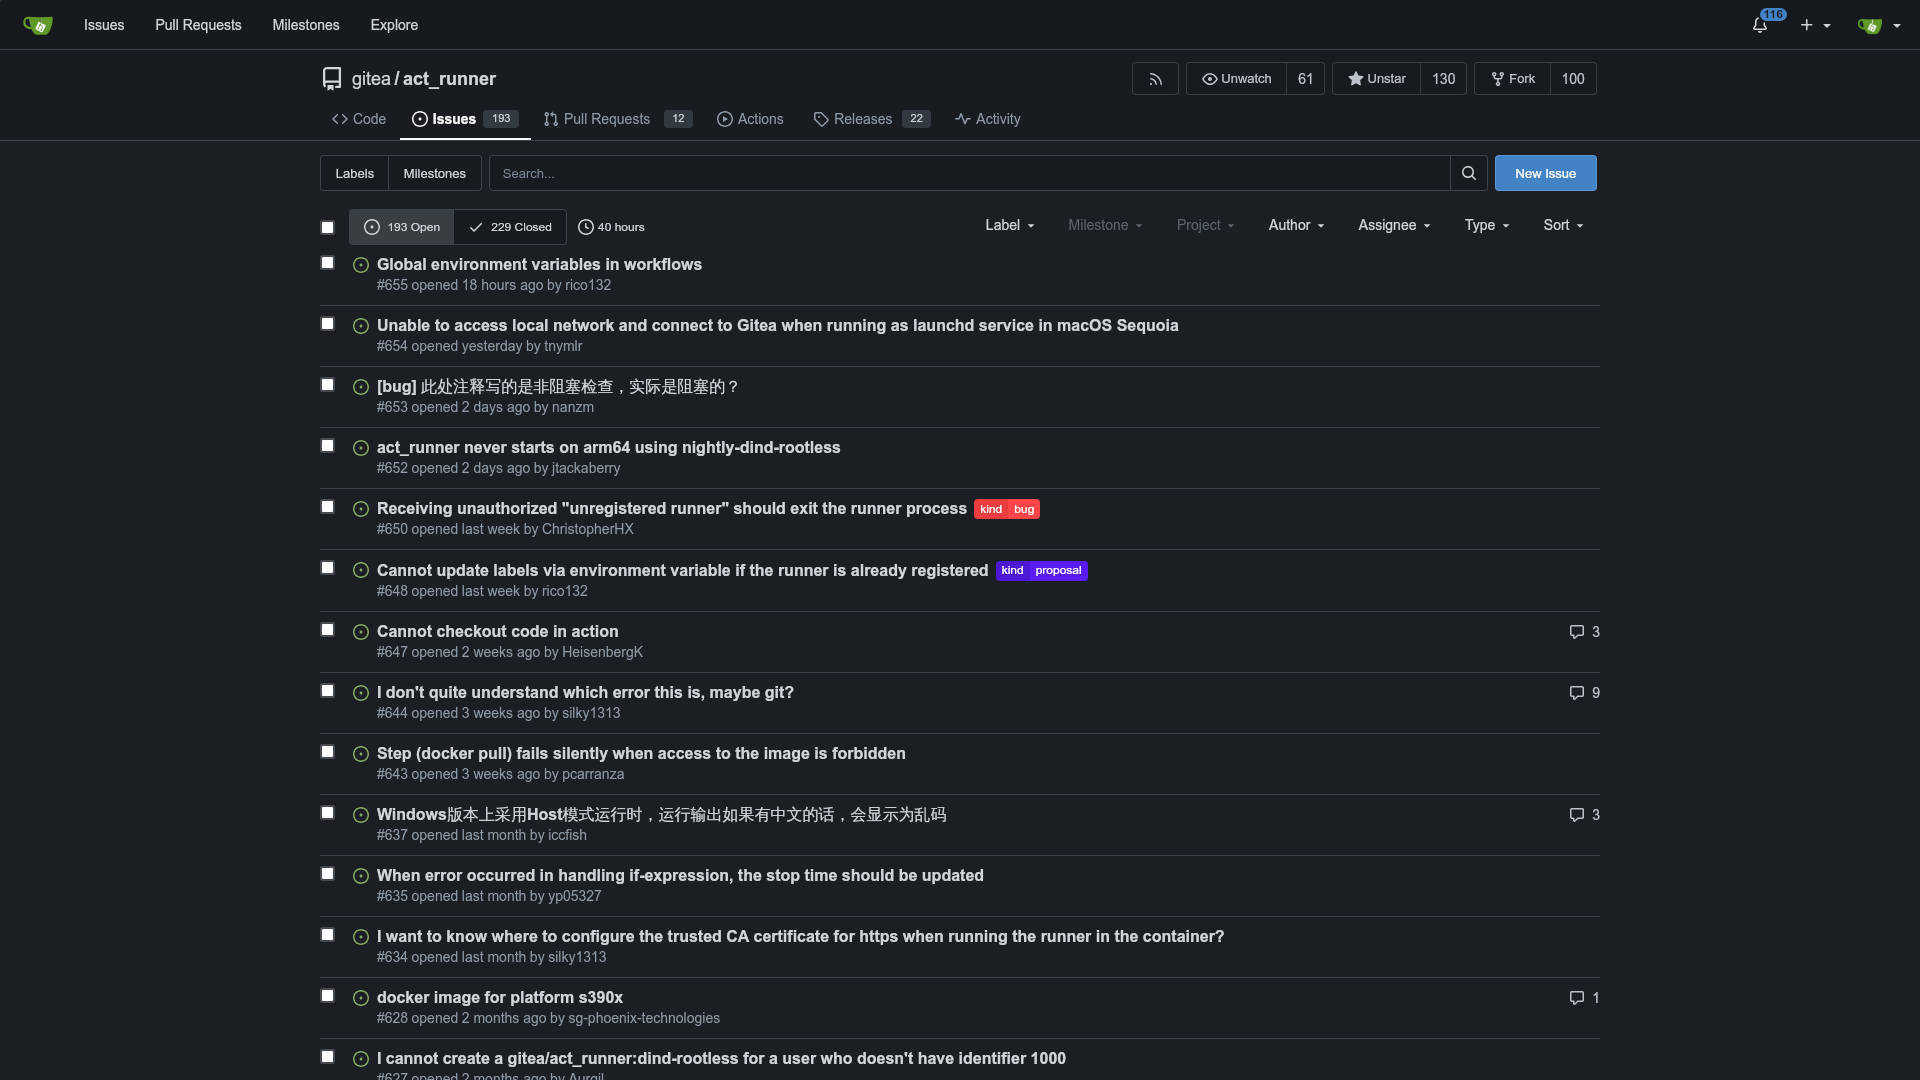Image resolution: width=1920 pixels, height=1080 pixels.
Task: Click the 40 hours tracked time clock
Action: point(611,227)
